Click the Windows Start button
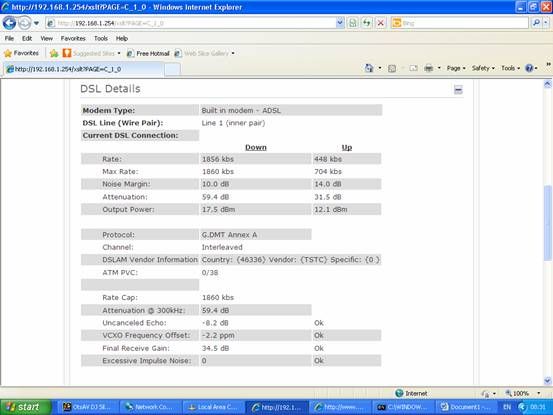 [26, 407]
